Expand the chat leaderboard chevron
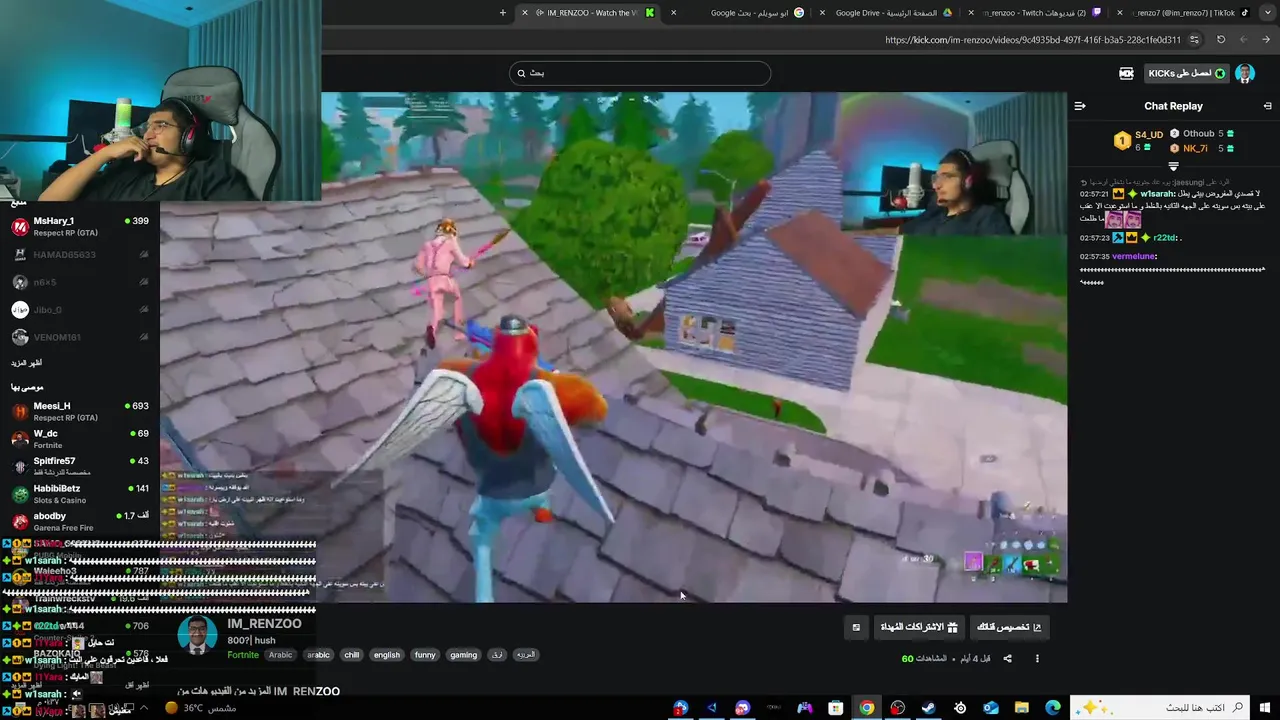This screenshot has height=720, width=1280. 1174,167
